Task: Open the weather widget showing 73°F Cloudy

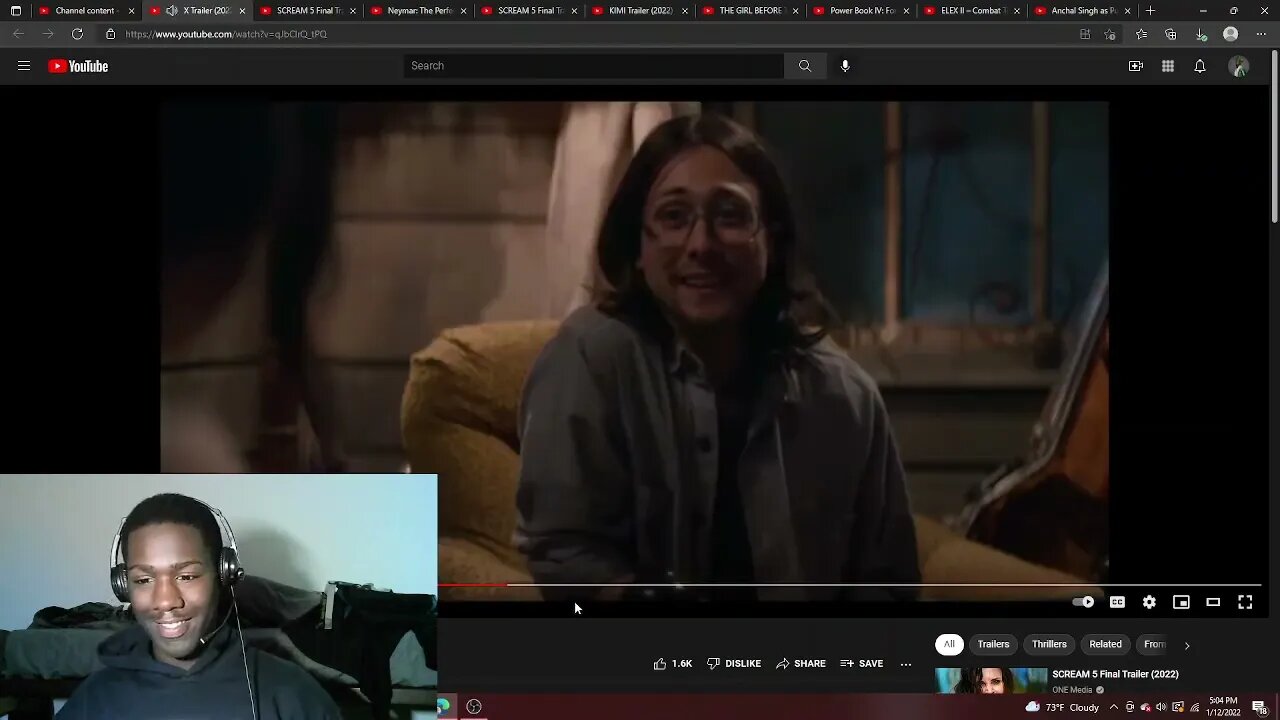Action: click(x=1061, y=707)
